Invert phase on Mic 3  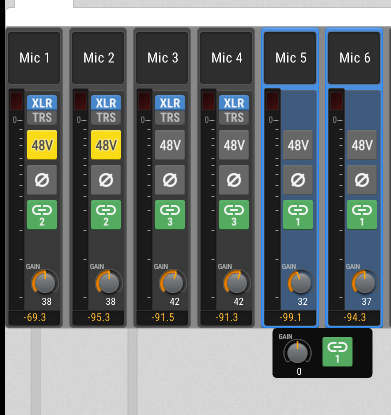(170, 180)
